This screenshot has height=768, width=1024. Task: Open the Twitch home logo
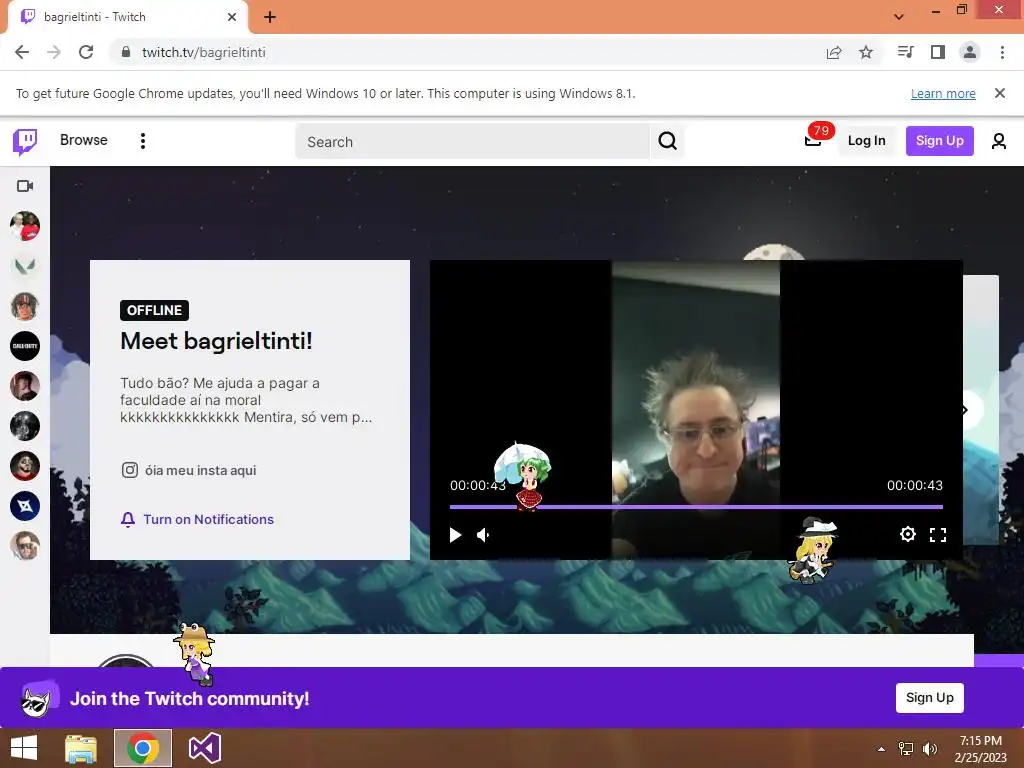pyautogui.click(x=25, y=141)
